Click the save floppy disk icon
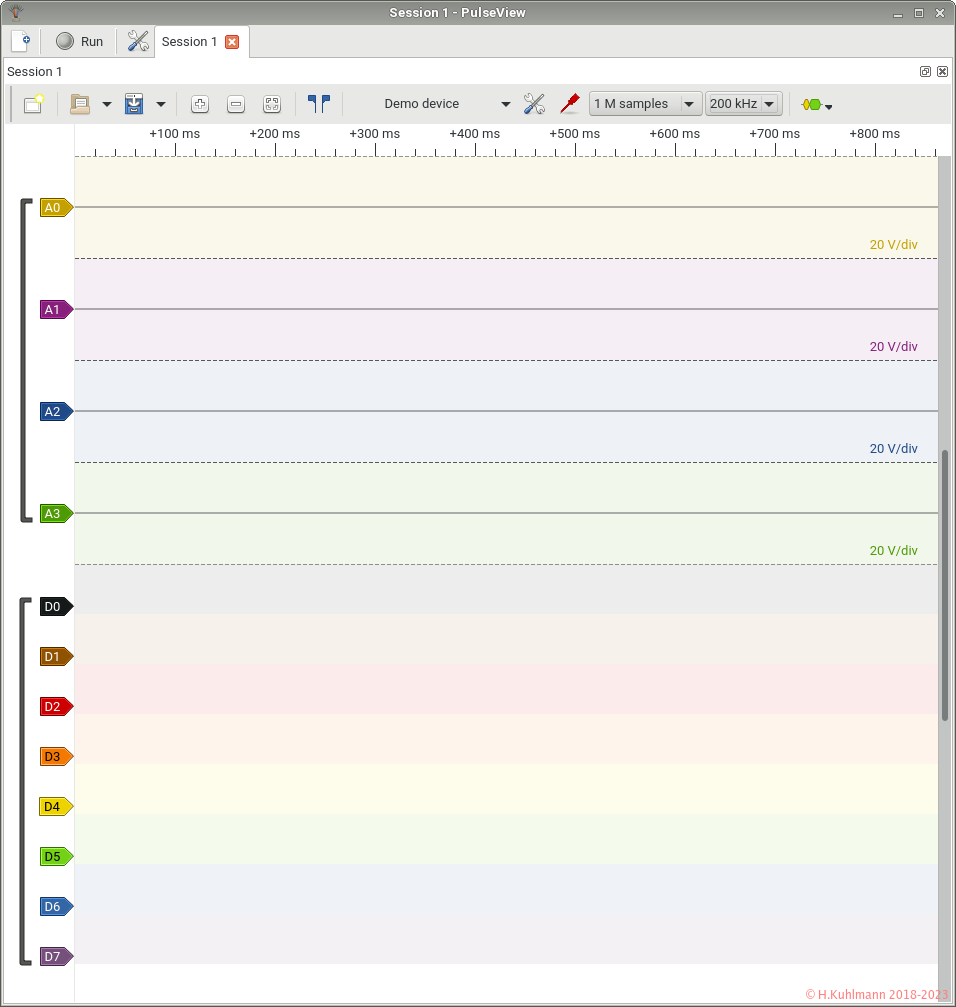Screen dimensions: 956x1007 134,104
